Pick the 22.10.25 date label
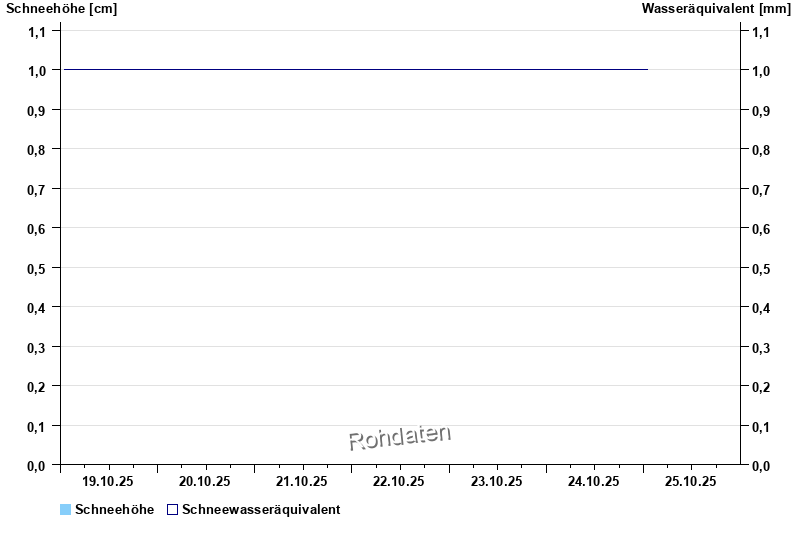800x550 pixels. click(x=399, y=482)
